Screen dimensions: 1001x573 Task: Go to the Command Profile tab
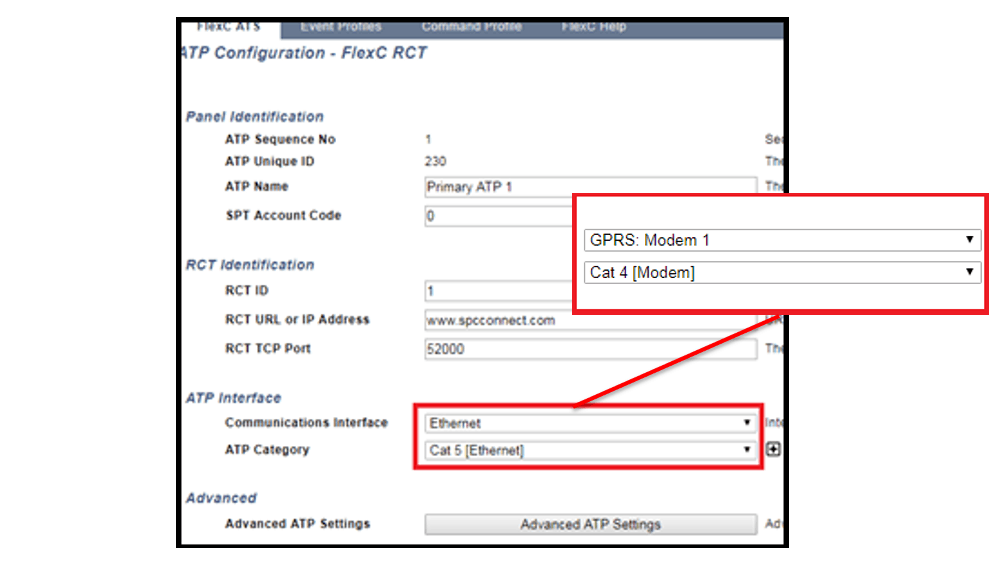(x=471, y=27)
